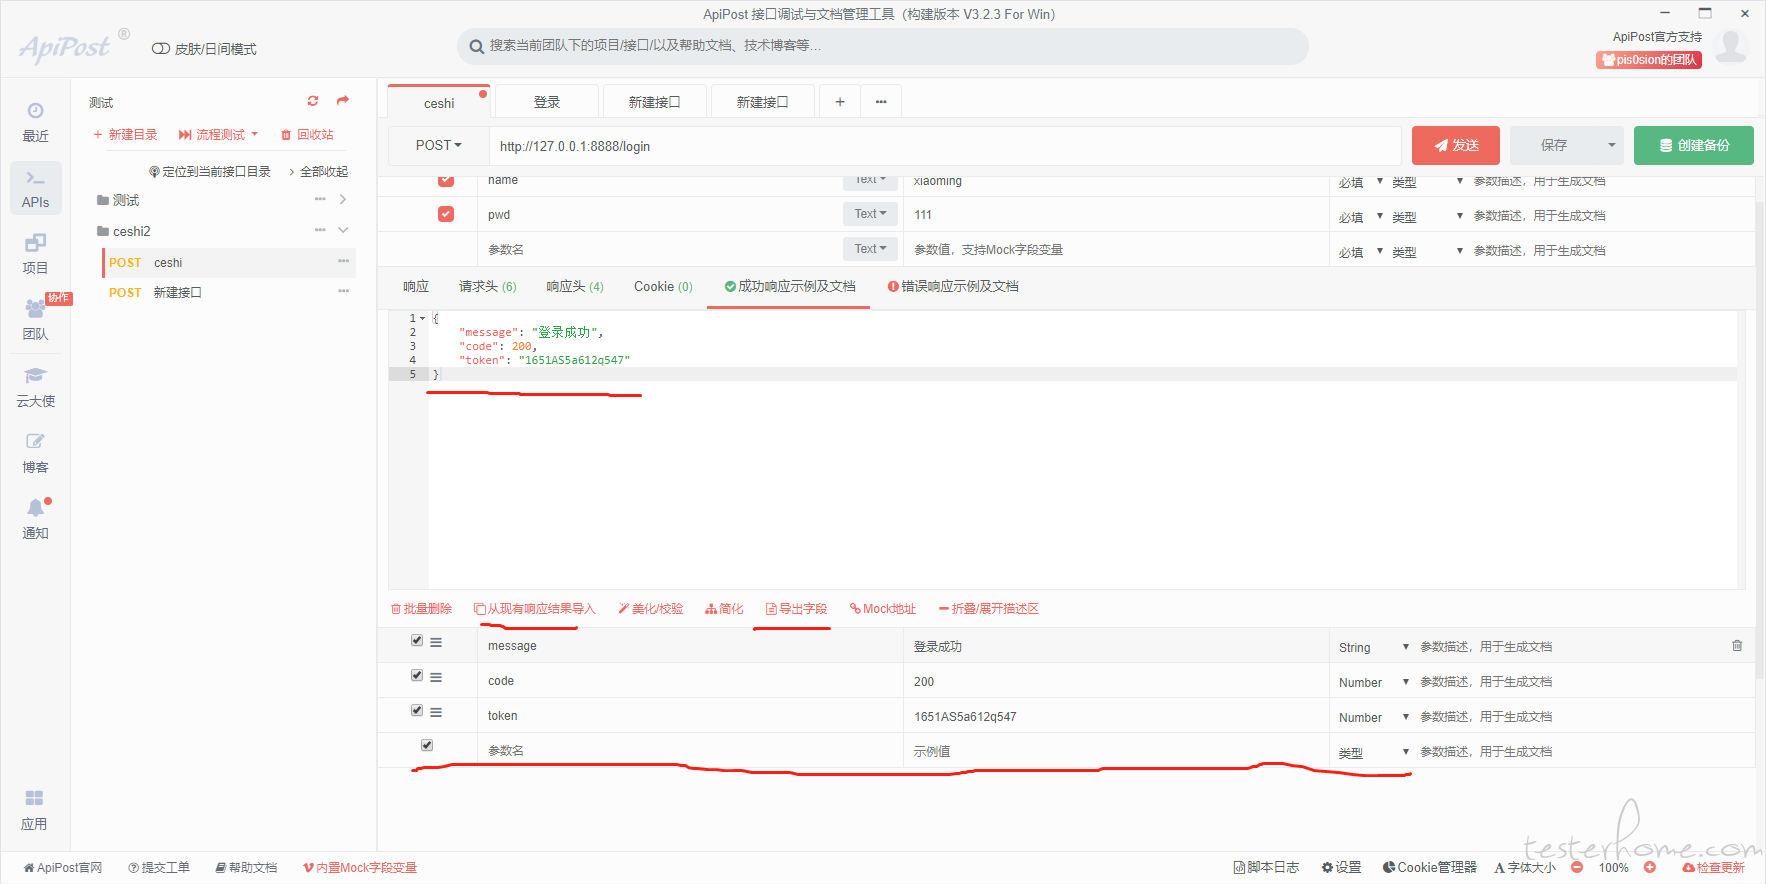The height and width of the screenshot is (884, 1766).
Task: Select POST ceshi request in tree
Action: (228, 262)
